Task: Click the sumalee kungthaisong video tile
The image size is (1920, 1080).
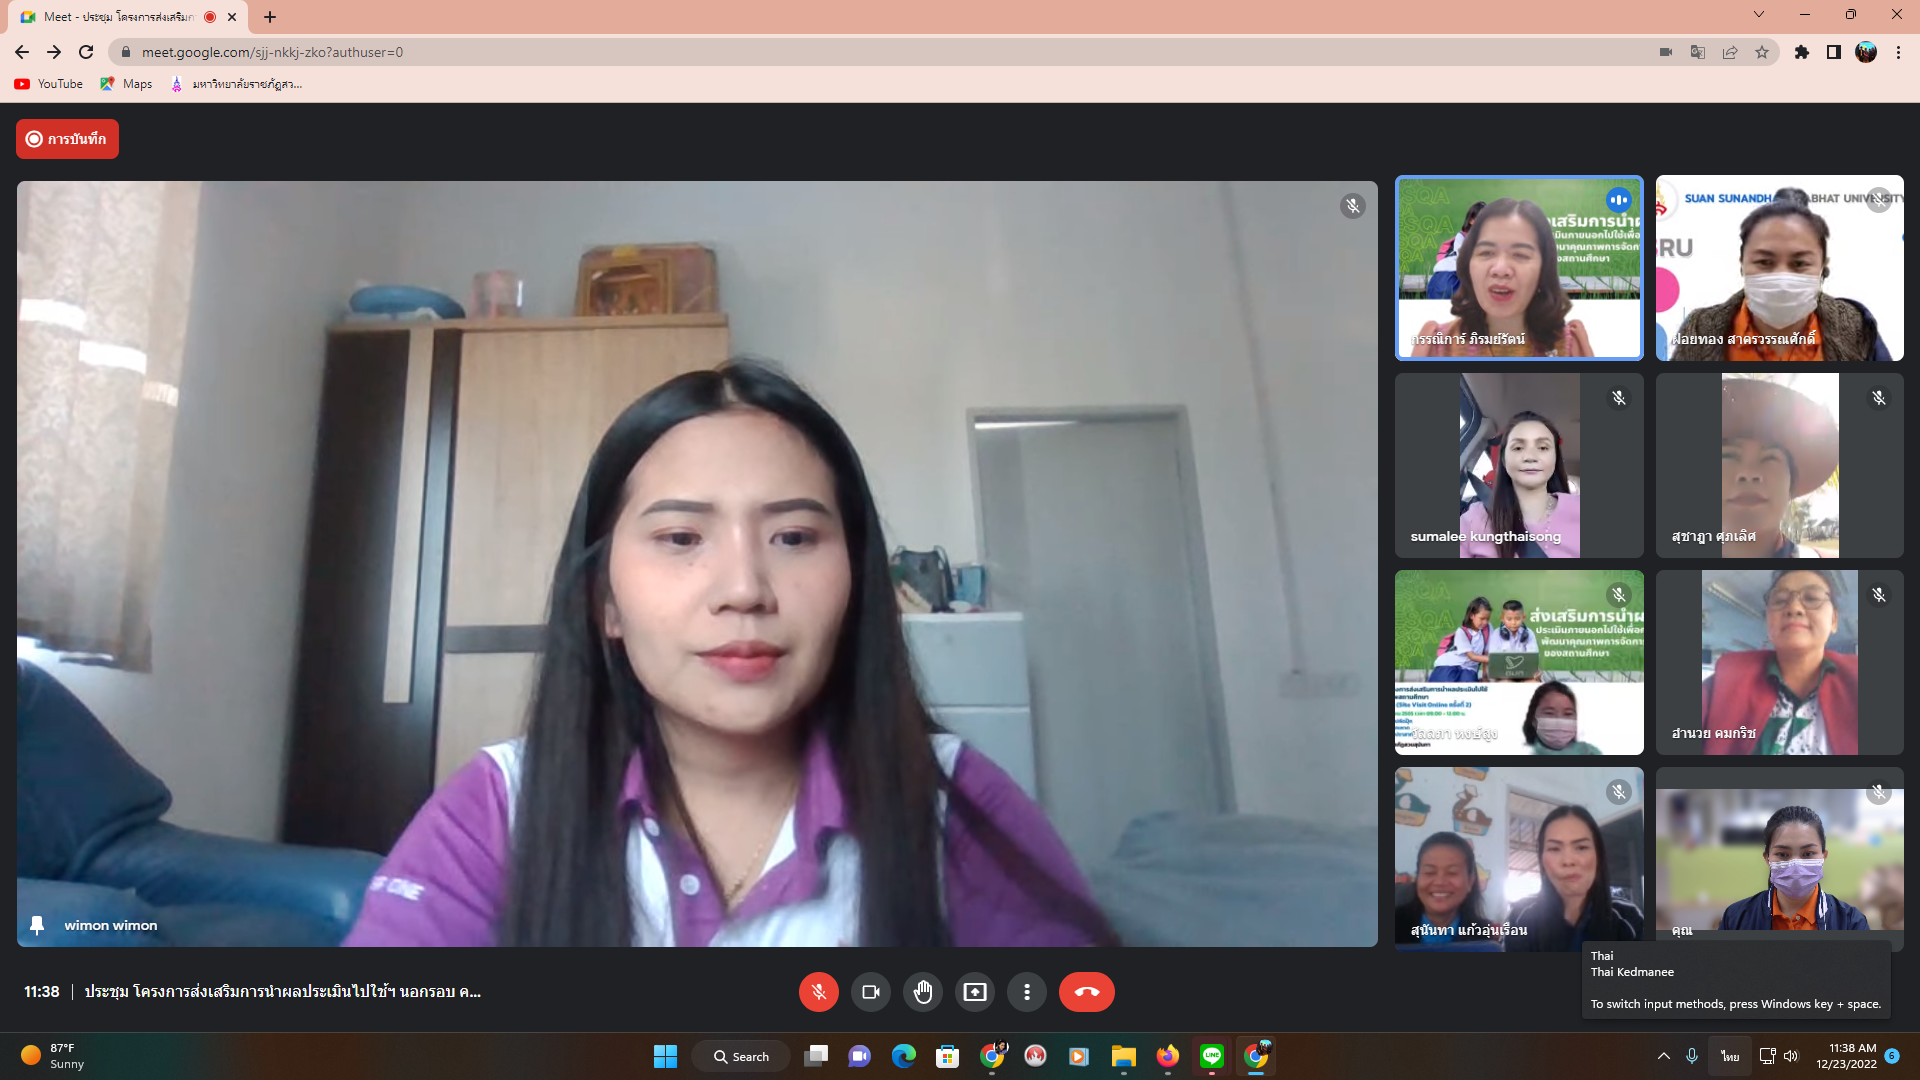Action: [1518, 465]
